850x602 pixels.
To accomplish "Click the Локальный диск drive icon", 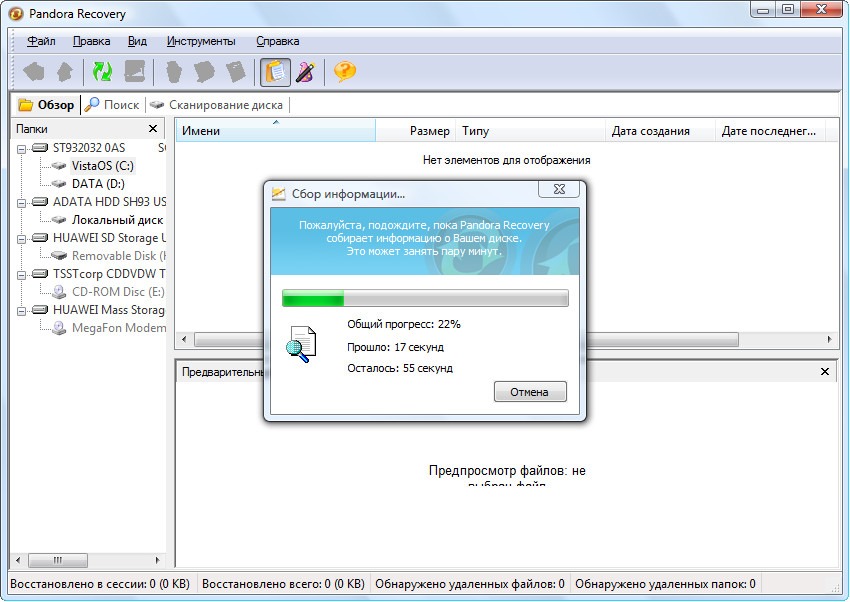I will [59, 220].
